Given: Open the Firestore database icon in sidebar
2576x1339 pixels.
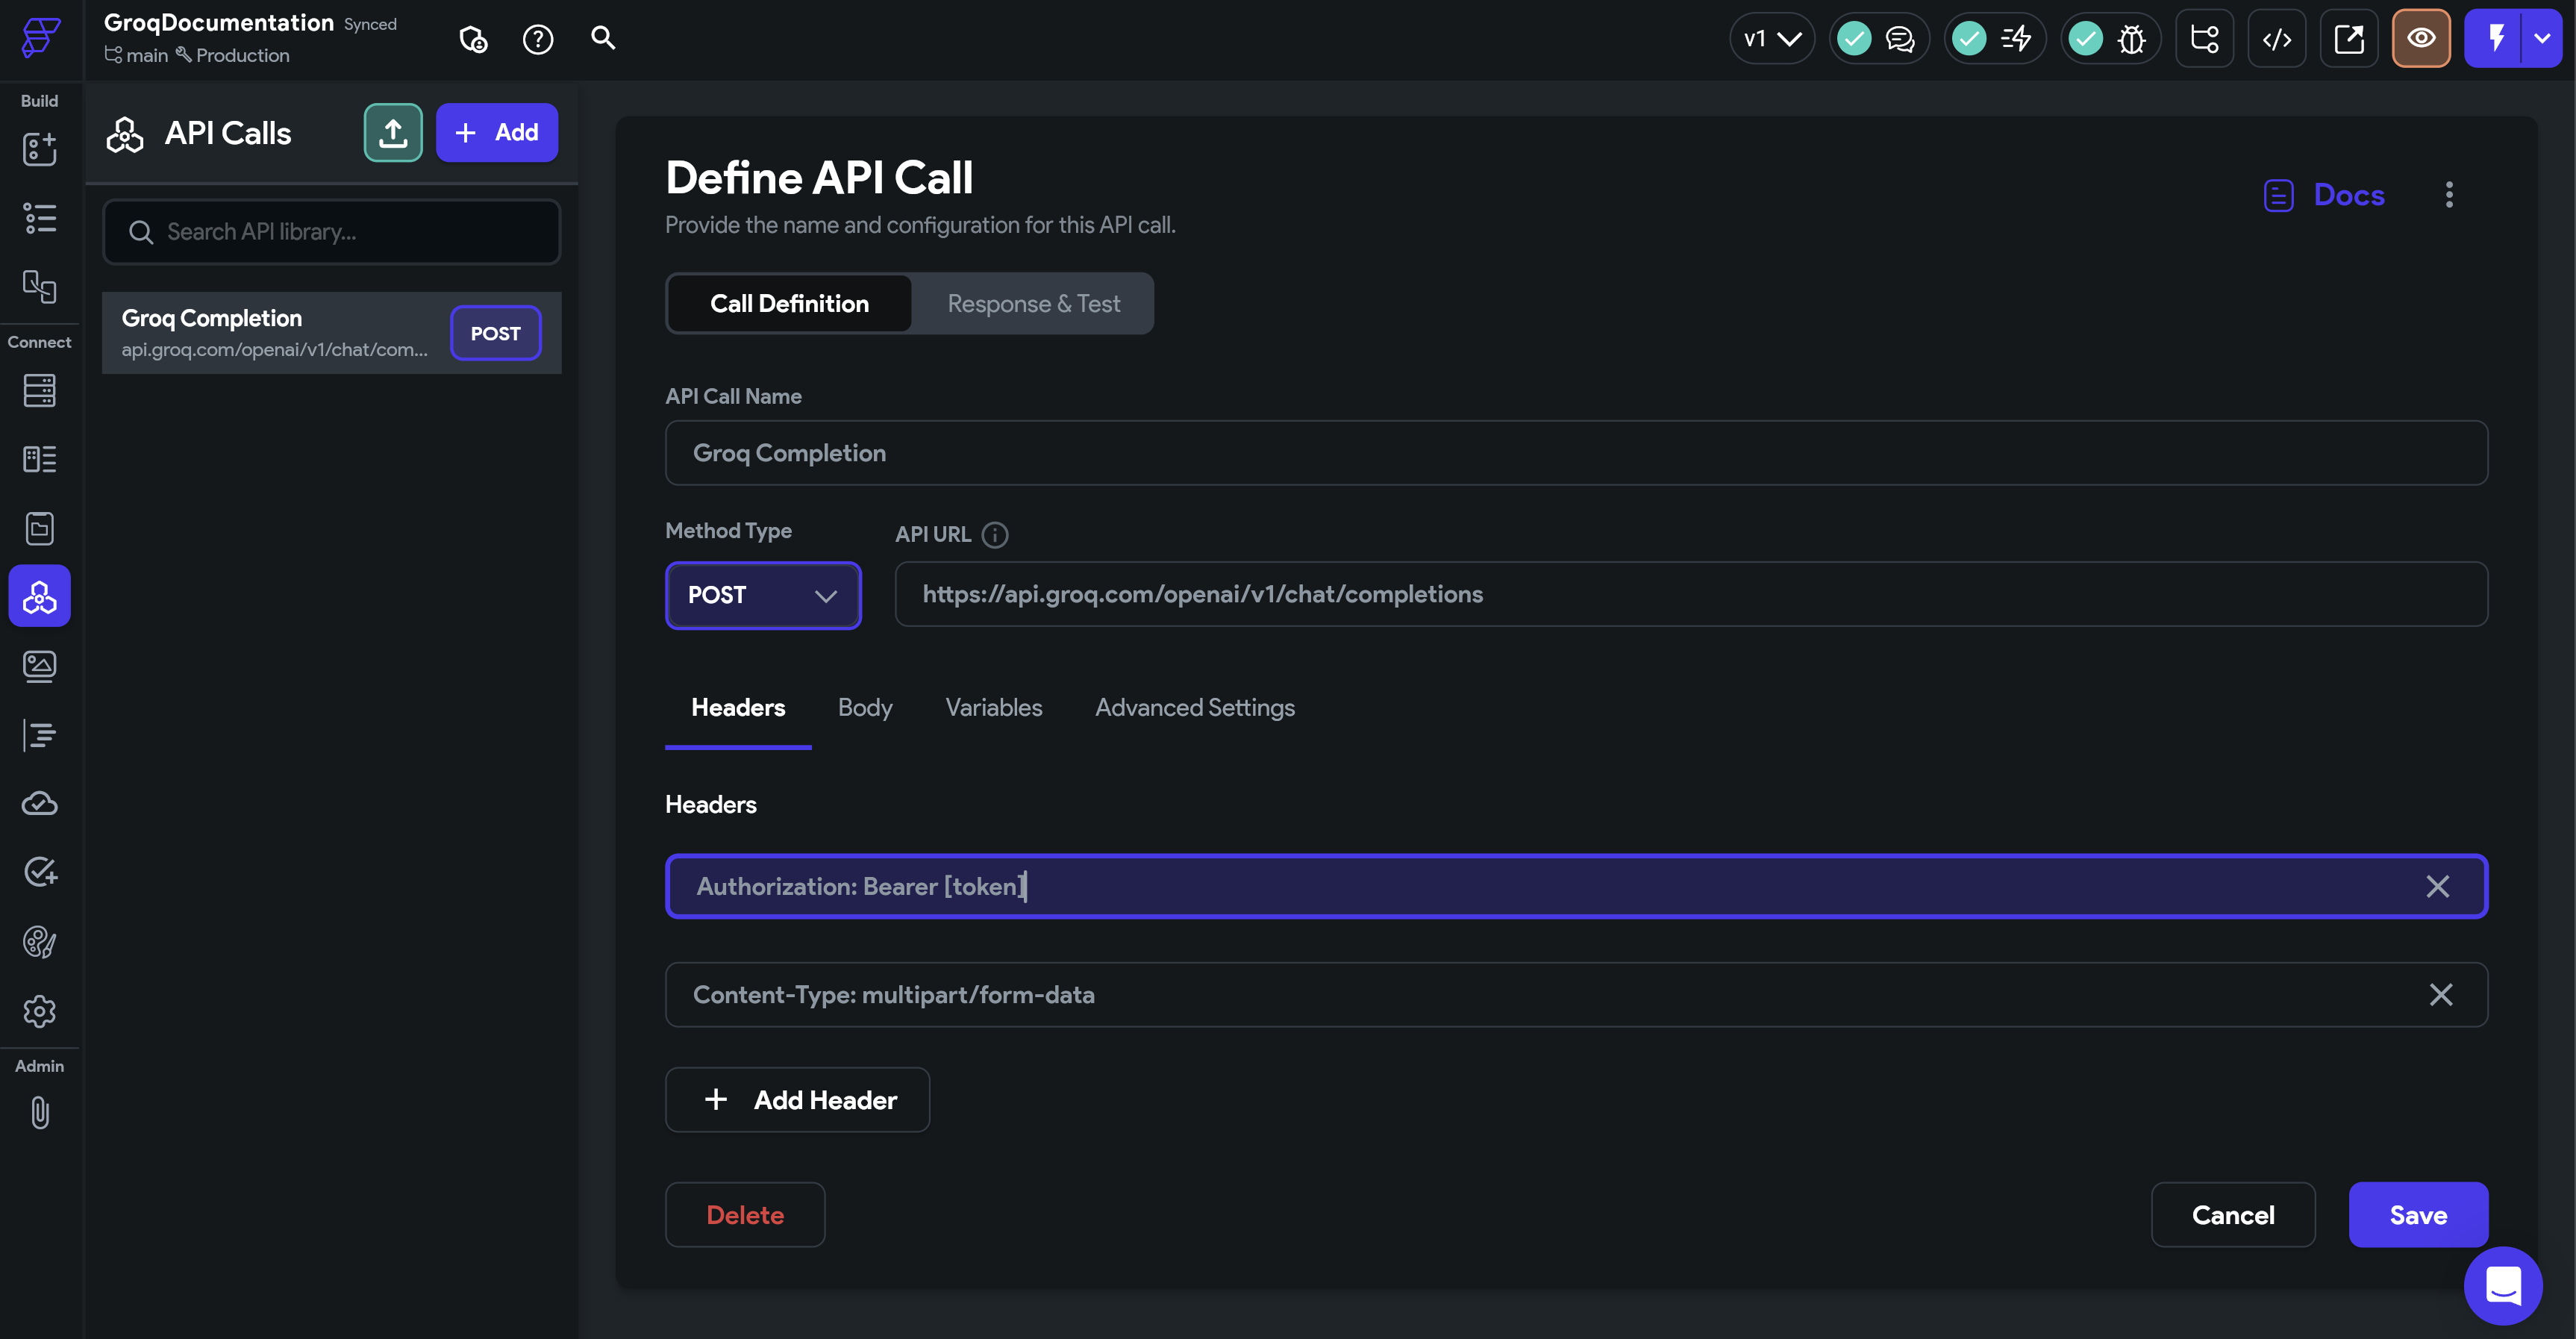Looking at the screenshot, I should click(39, 390).
